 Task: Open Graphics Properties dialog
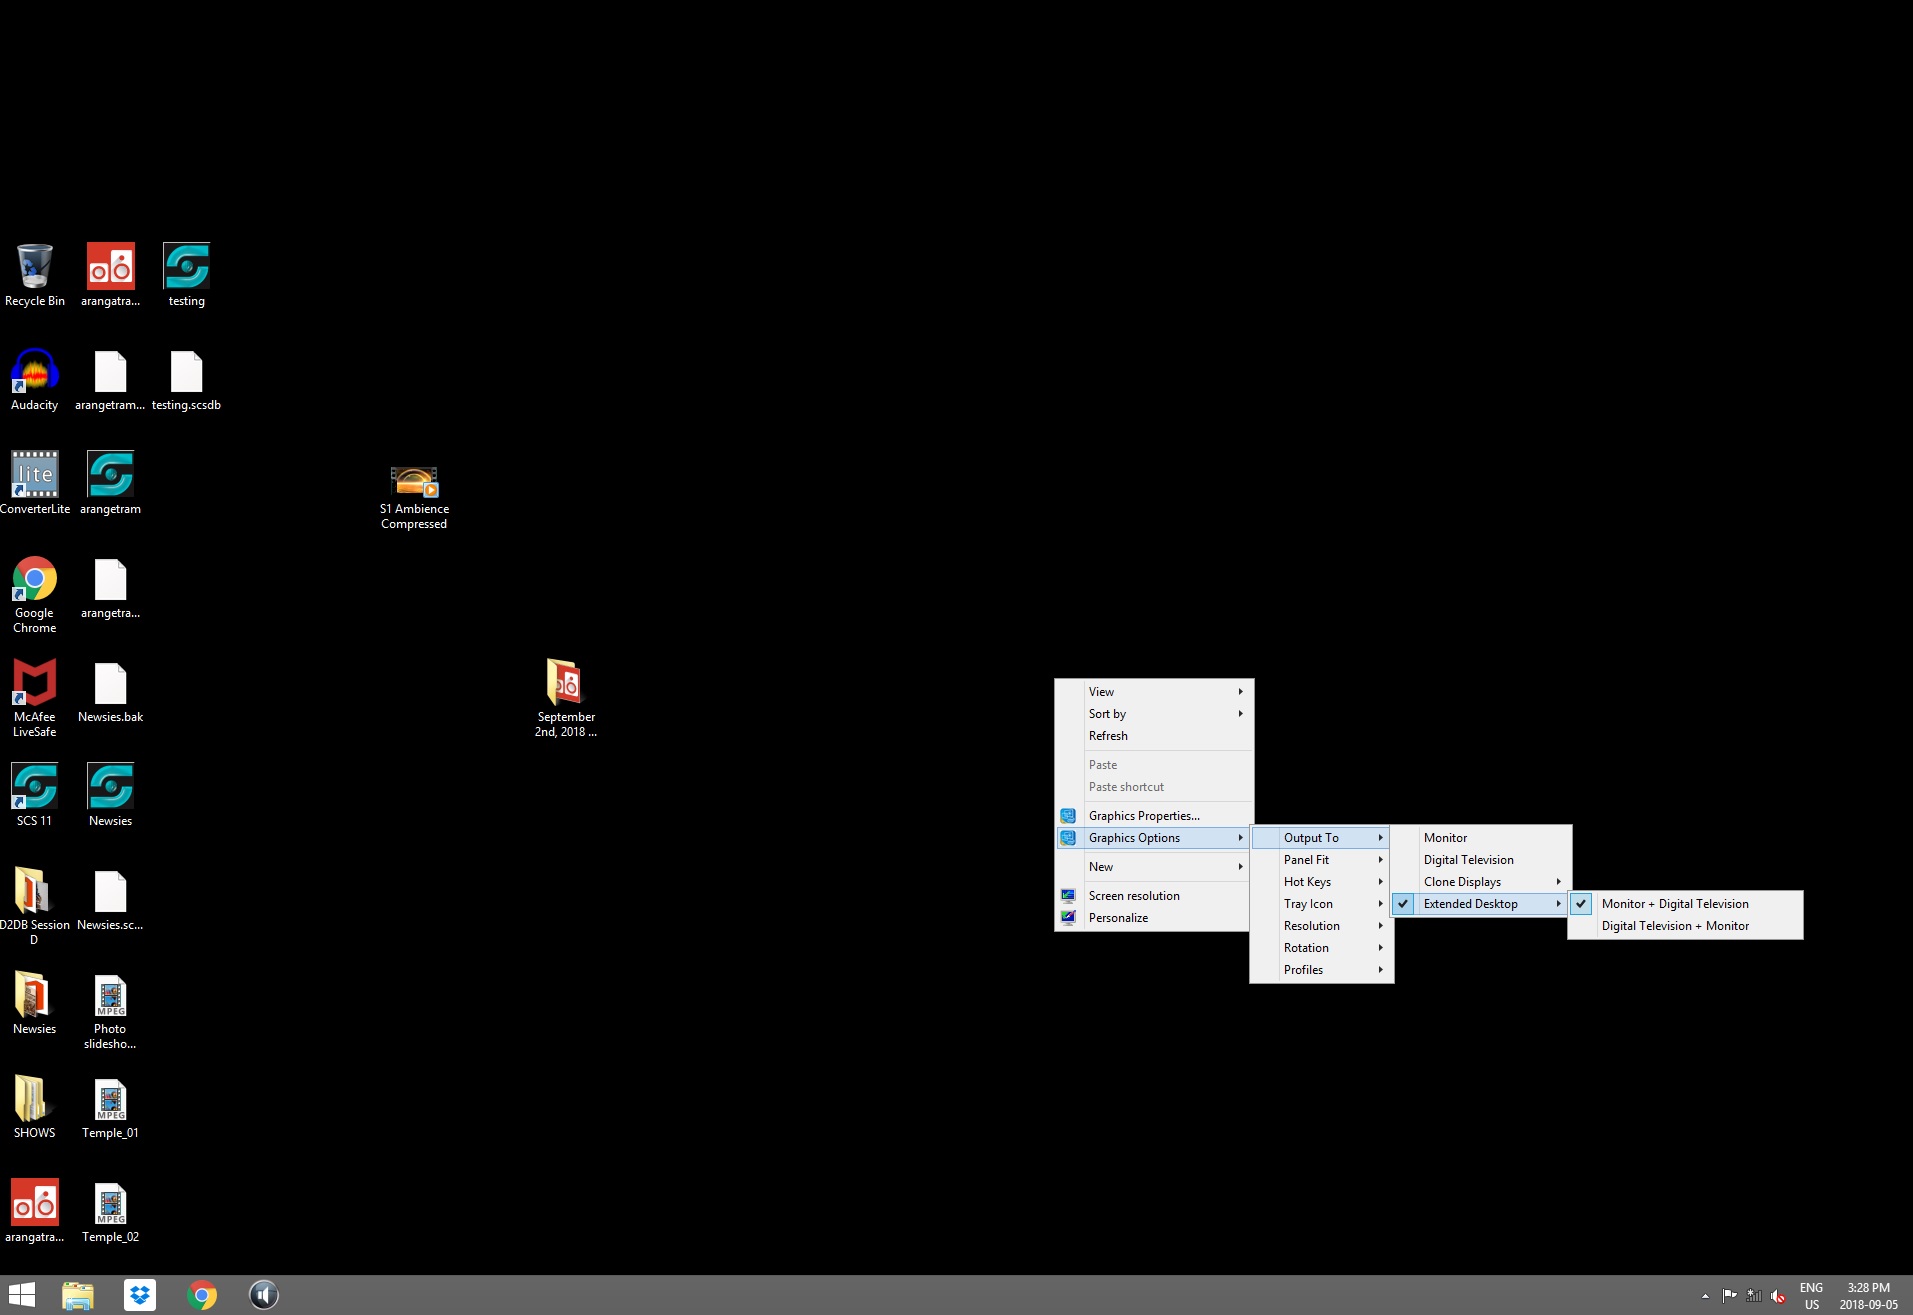pos(1144,816)
